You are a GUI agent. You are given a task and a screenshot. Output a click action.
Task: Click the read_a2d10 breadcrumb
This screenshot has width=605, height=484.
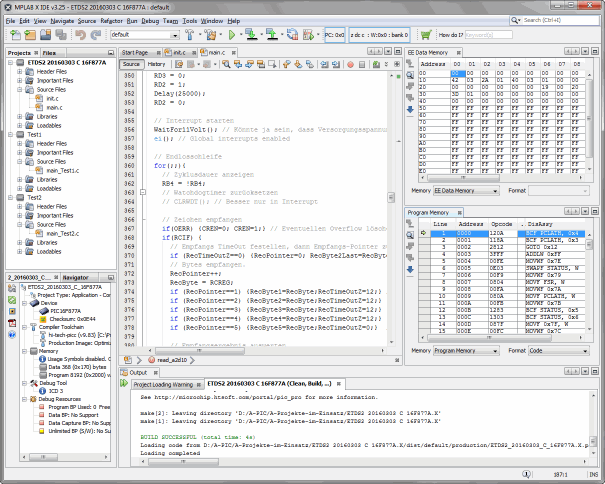point(172,360)
